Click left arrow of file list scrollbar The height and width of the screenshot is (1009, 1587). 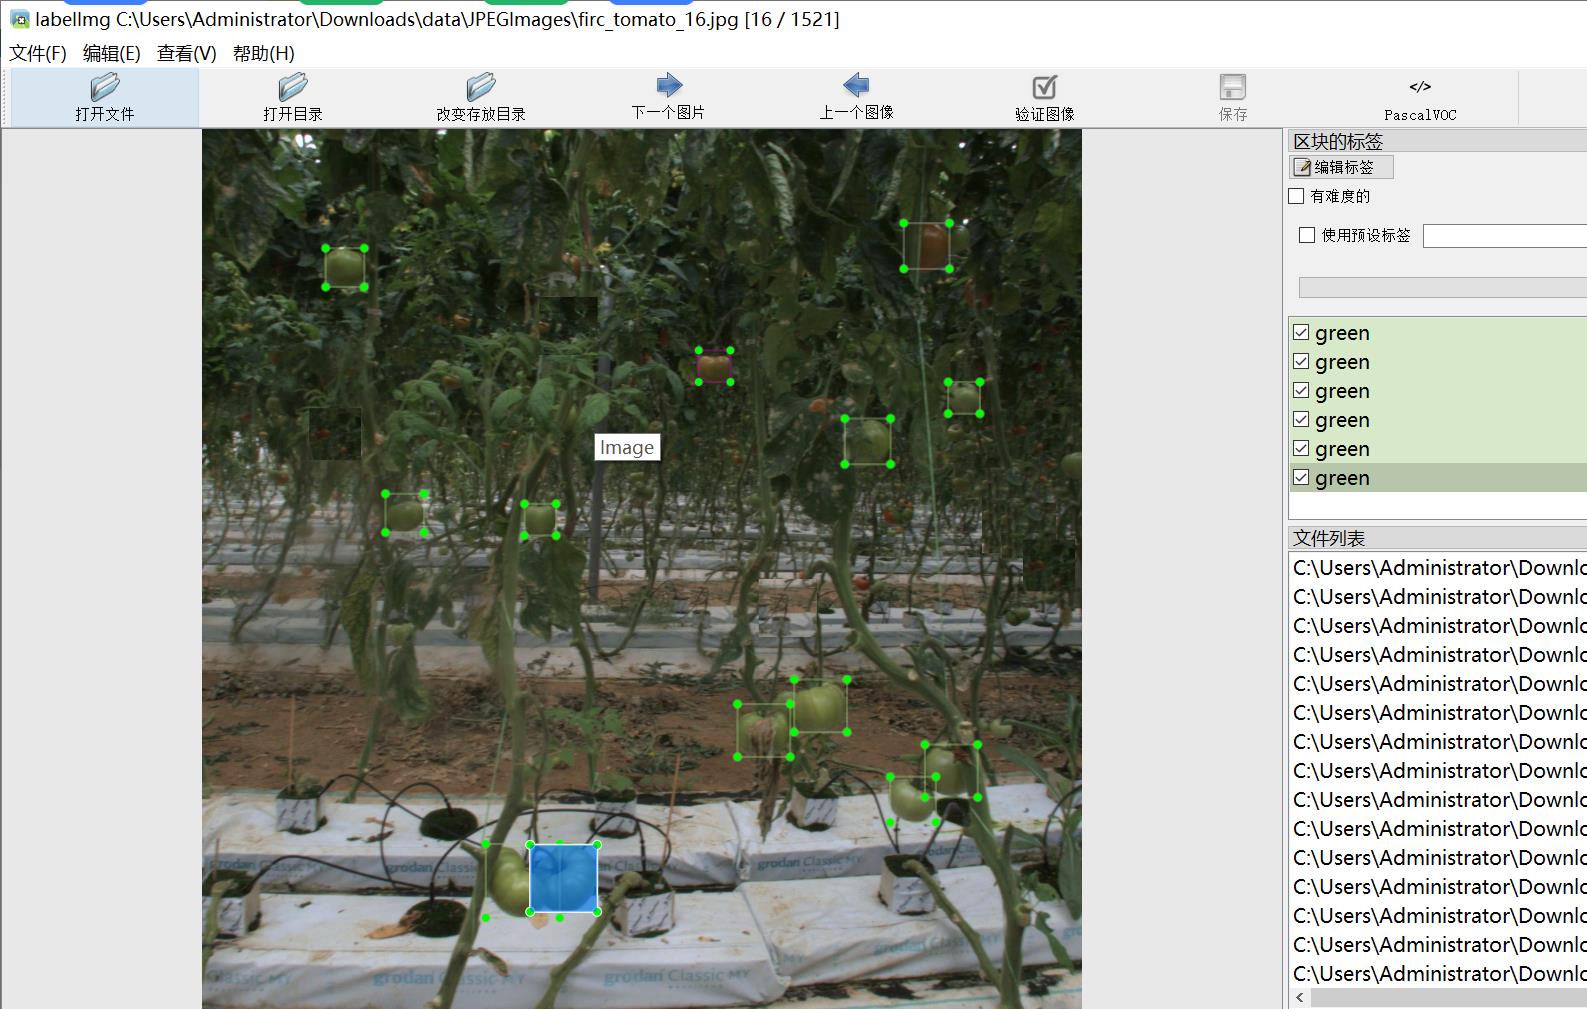1300,998
